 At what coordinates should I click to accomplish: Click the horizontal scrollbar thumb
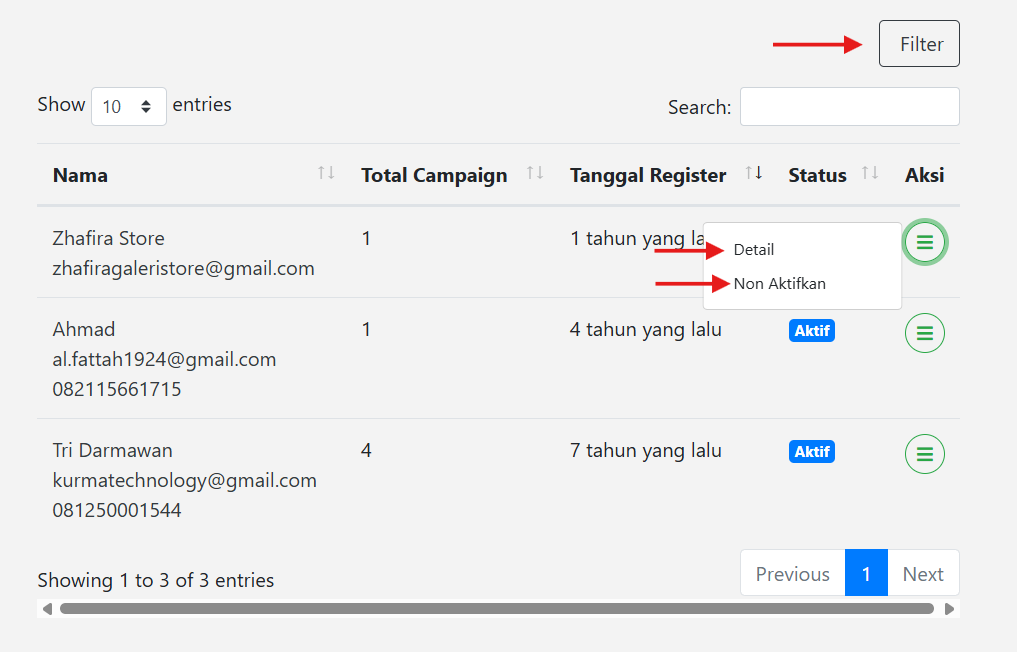click(x=496, y=608)
